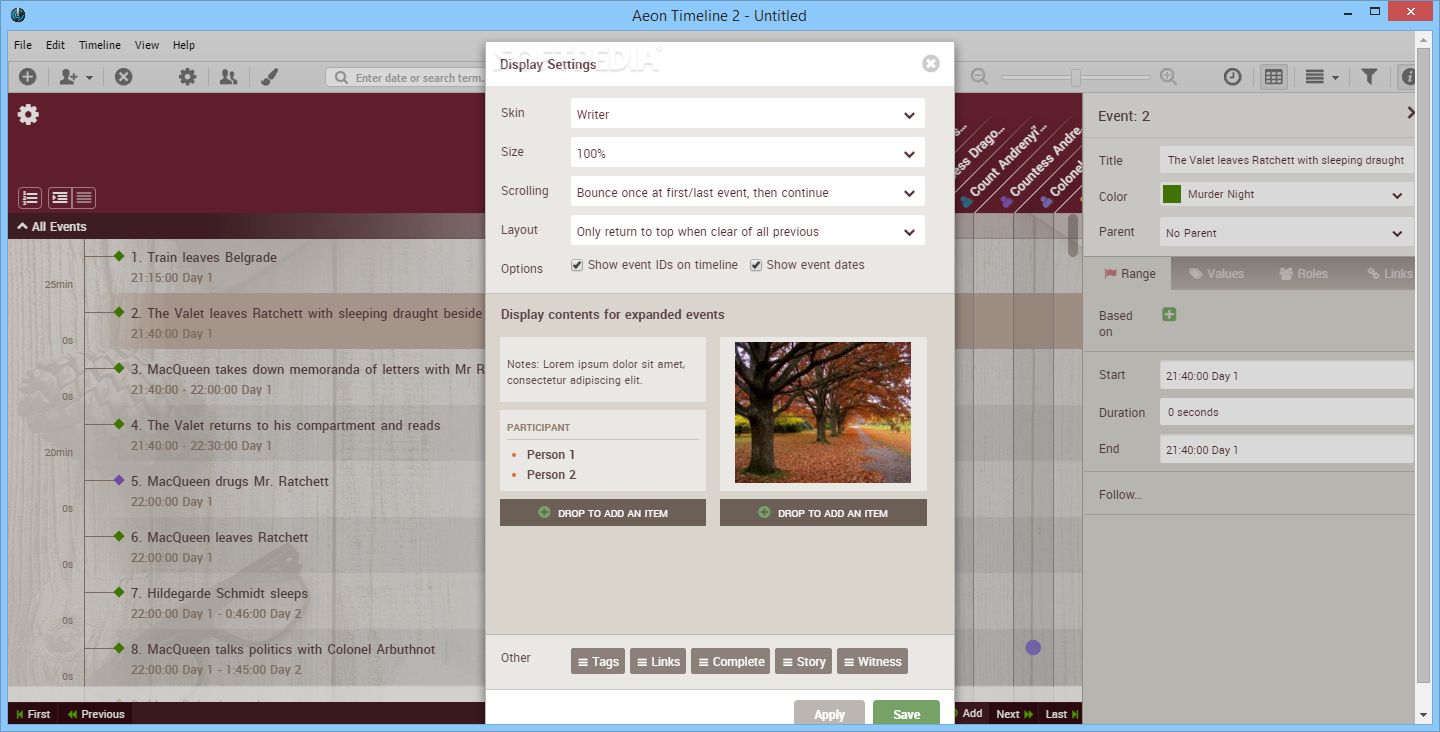This screenshot has width=1440, height=732.
Task: Click the Witness item button
Action: pyautogui.click(x=872, y=661)
